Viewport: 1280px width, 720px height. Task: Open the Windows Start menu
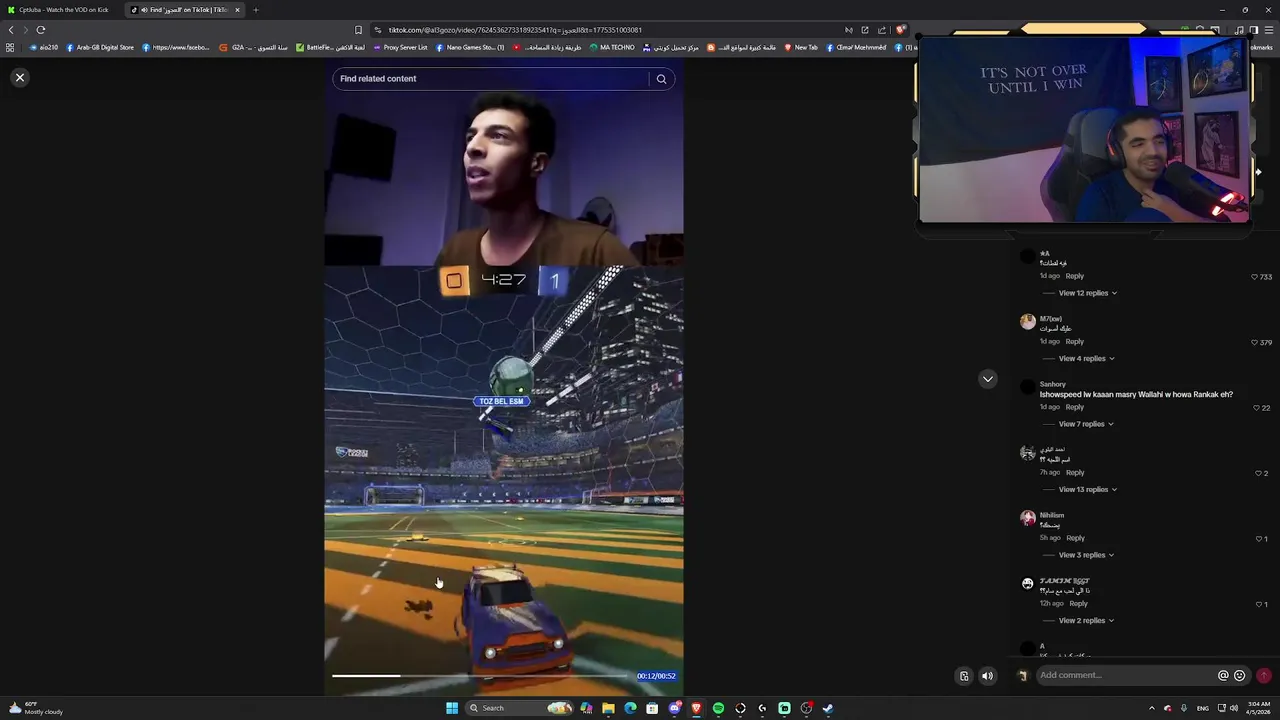[452, 708]
